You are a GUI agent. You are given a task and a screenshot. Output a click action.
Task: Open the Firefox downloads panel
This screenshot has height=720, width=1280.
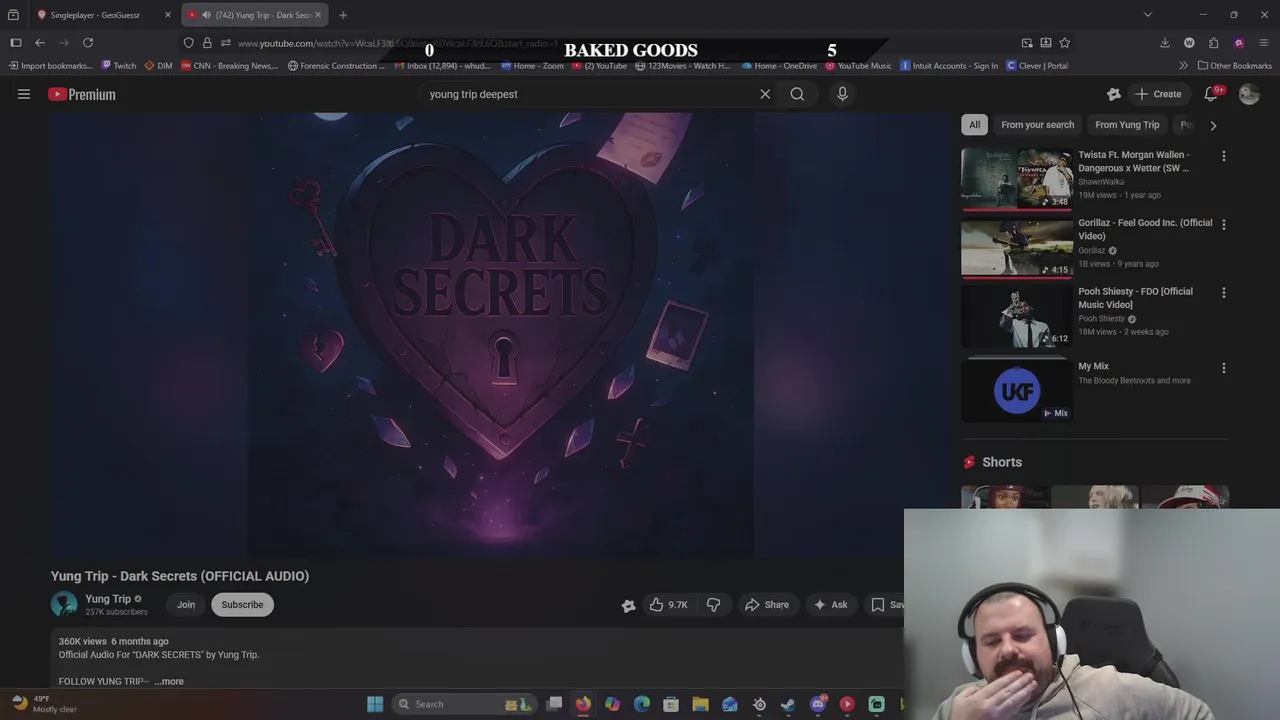[x=1164, y=43]
